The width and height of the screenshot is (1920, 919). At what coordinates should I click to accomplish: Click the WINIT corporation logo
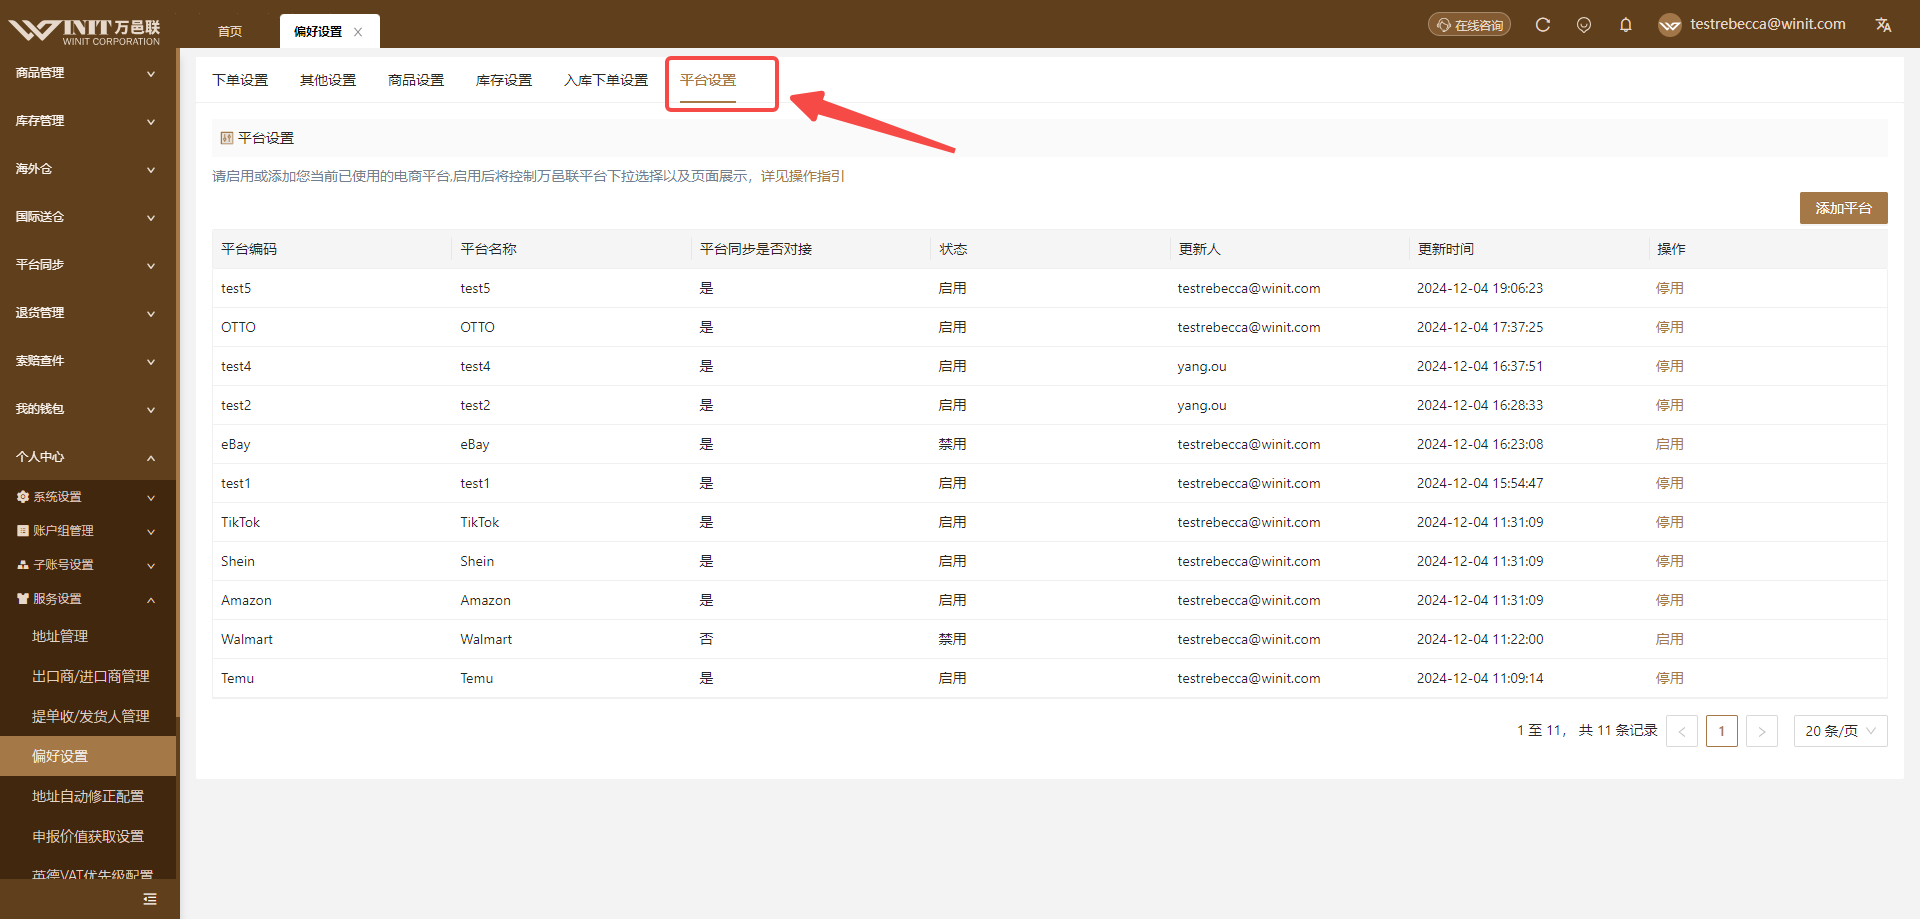click(85, 30)
